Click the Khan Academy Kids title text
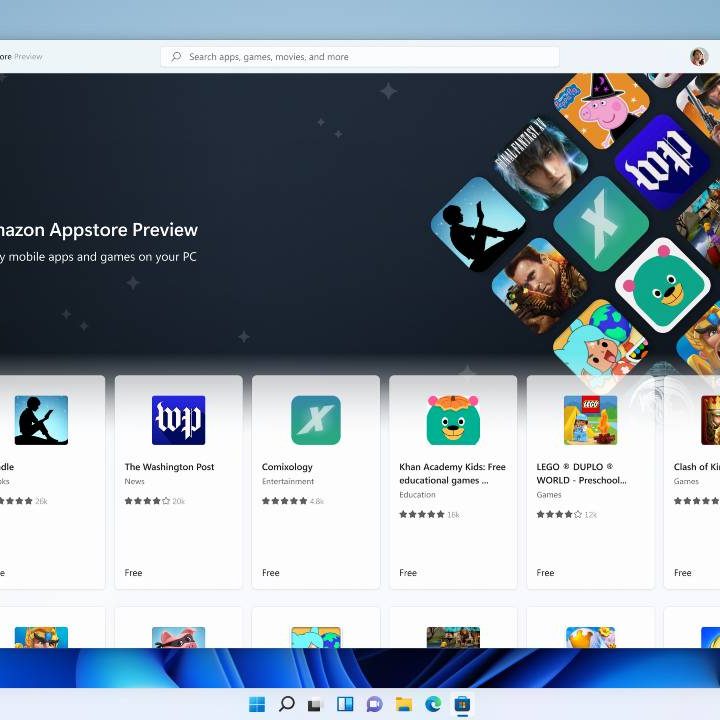Image resolution: width=720 pixels, height=720 pixels. click(452, 473)
